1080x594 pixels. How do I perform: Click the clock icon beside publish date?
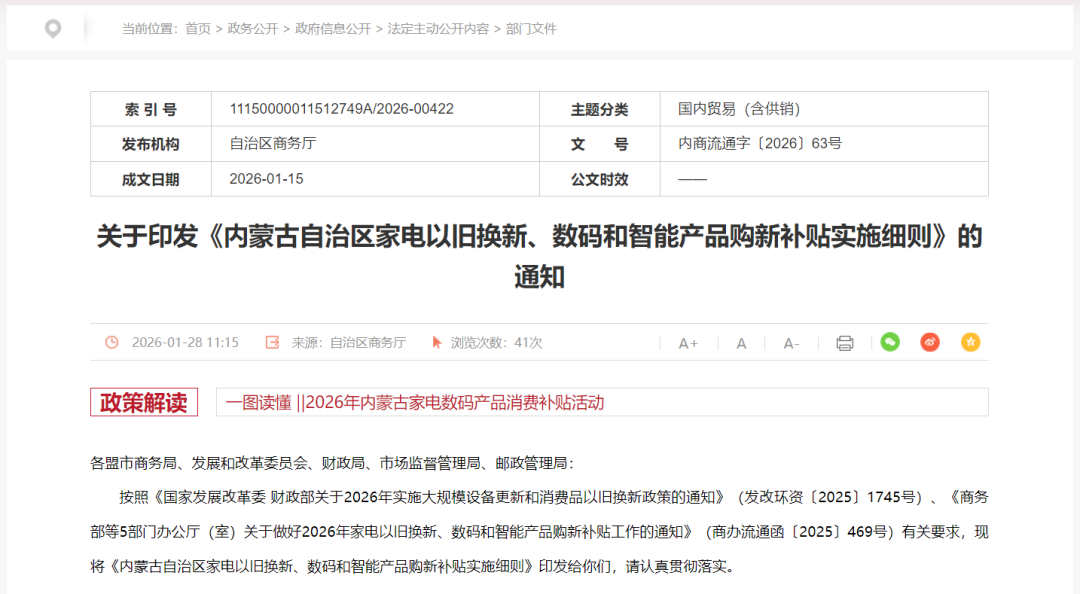pos(112,342)
